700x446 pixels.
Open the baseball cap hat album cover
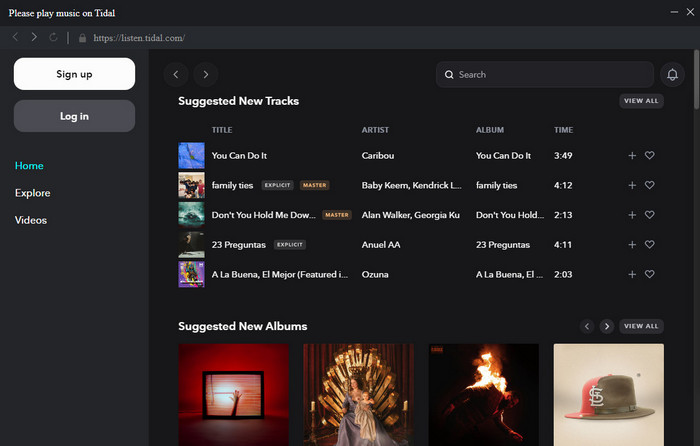608,395
